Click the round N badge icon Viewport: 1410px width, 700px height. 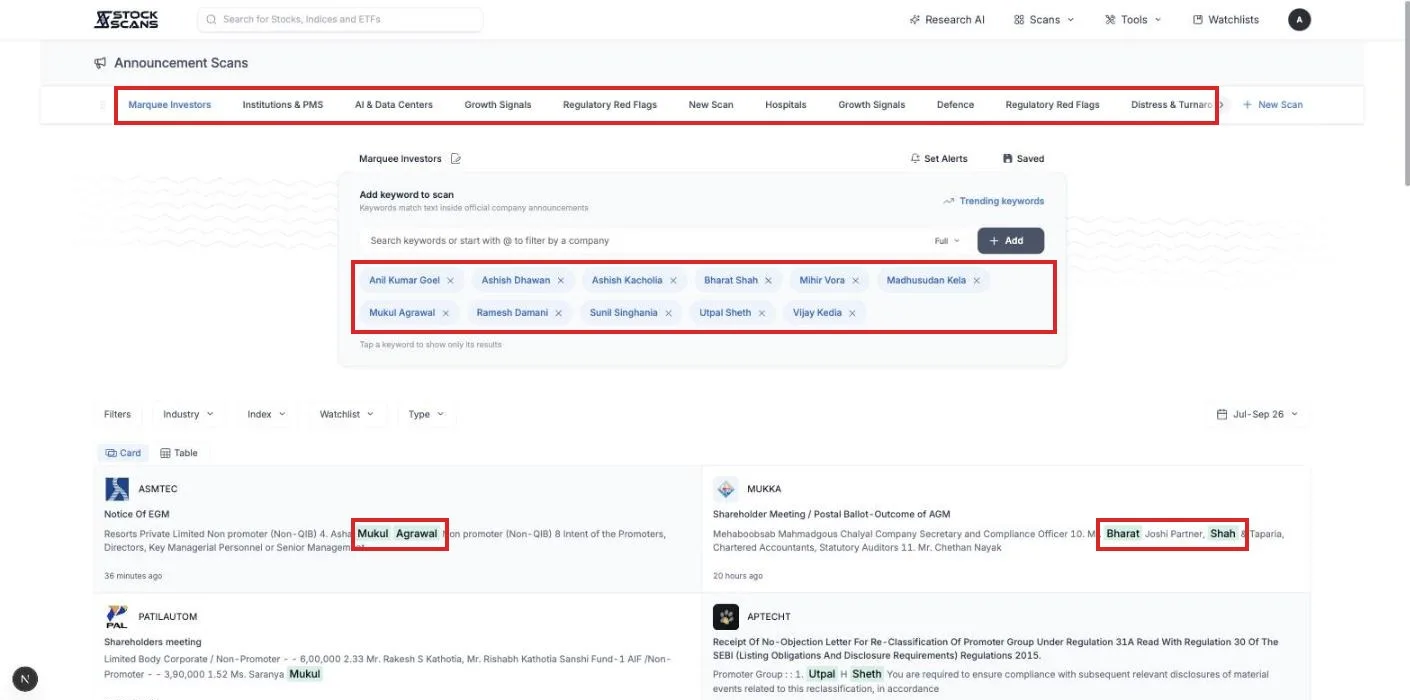(26, 678)
